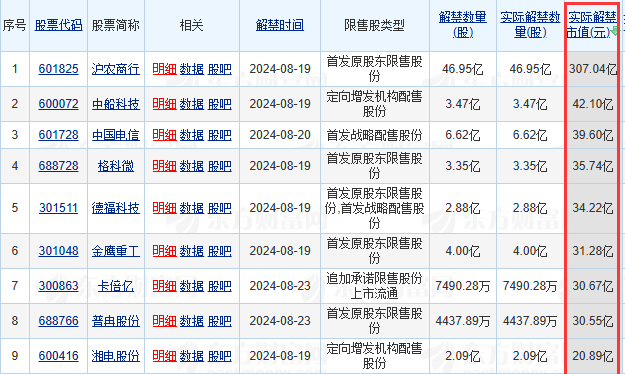Select the 307.04亿 market value cell
Viewport: 625px width, 374px height.
click(x=592, y=69)
